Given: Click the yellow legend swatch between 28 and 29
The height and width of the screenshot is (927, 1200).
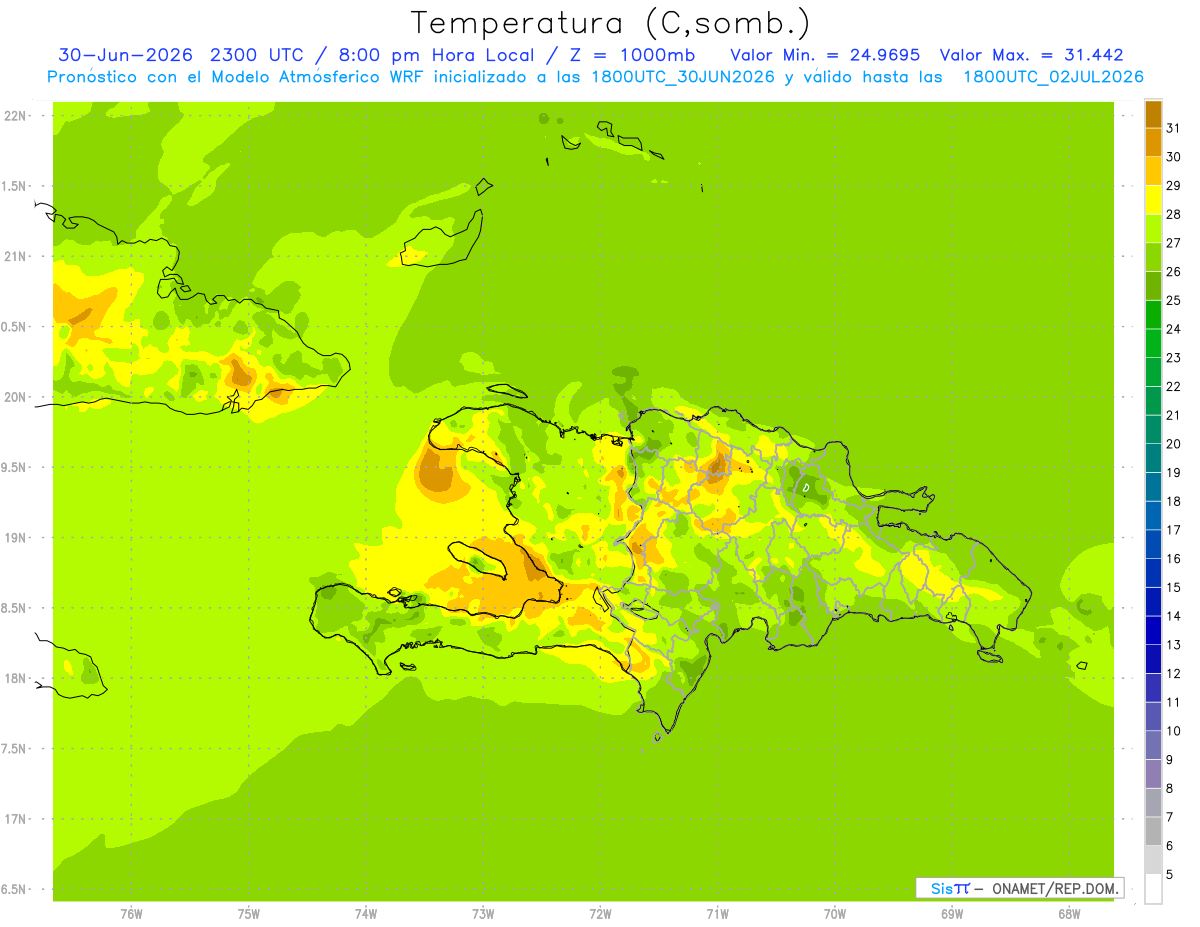Looking at the screenshot, I should coord(1153,200).
